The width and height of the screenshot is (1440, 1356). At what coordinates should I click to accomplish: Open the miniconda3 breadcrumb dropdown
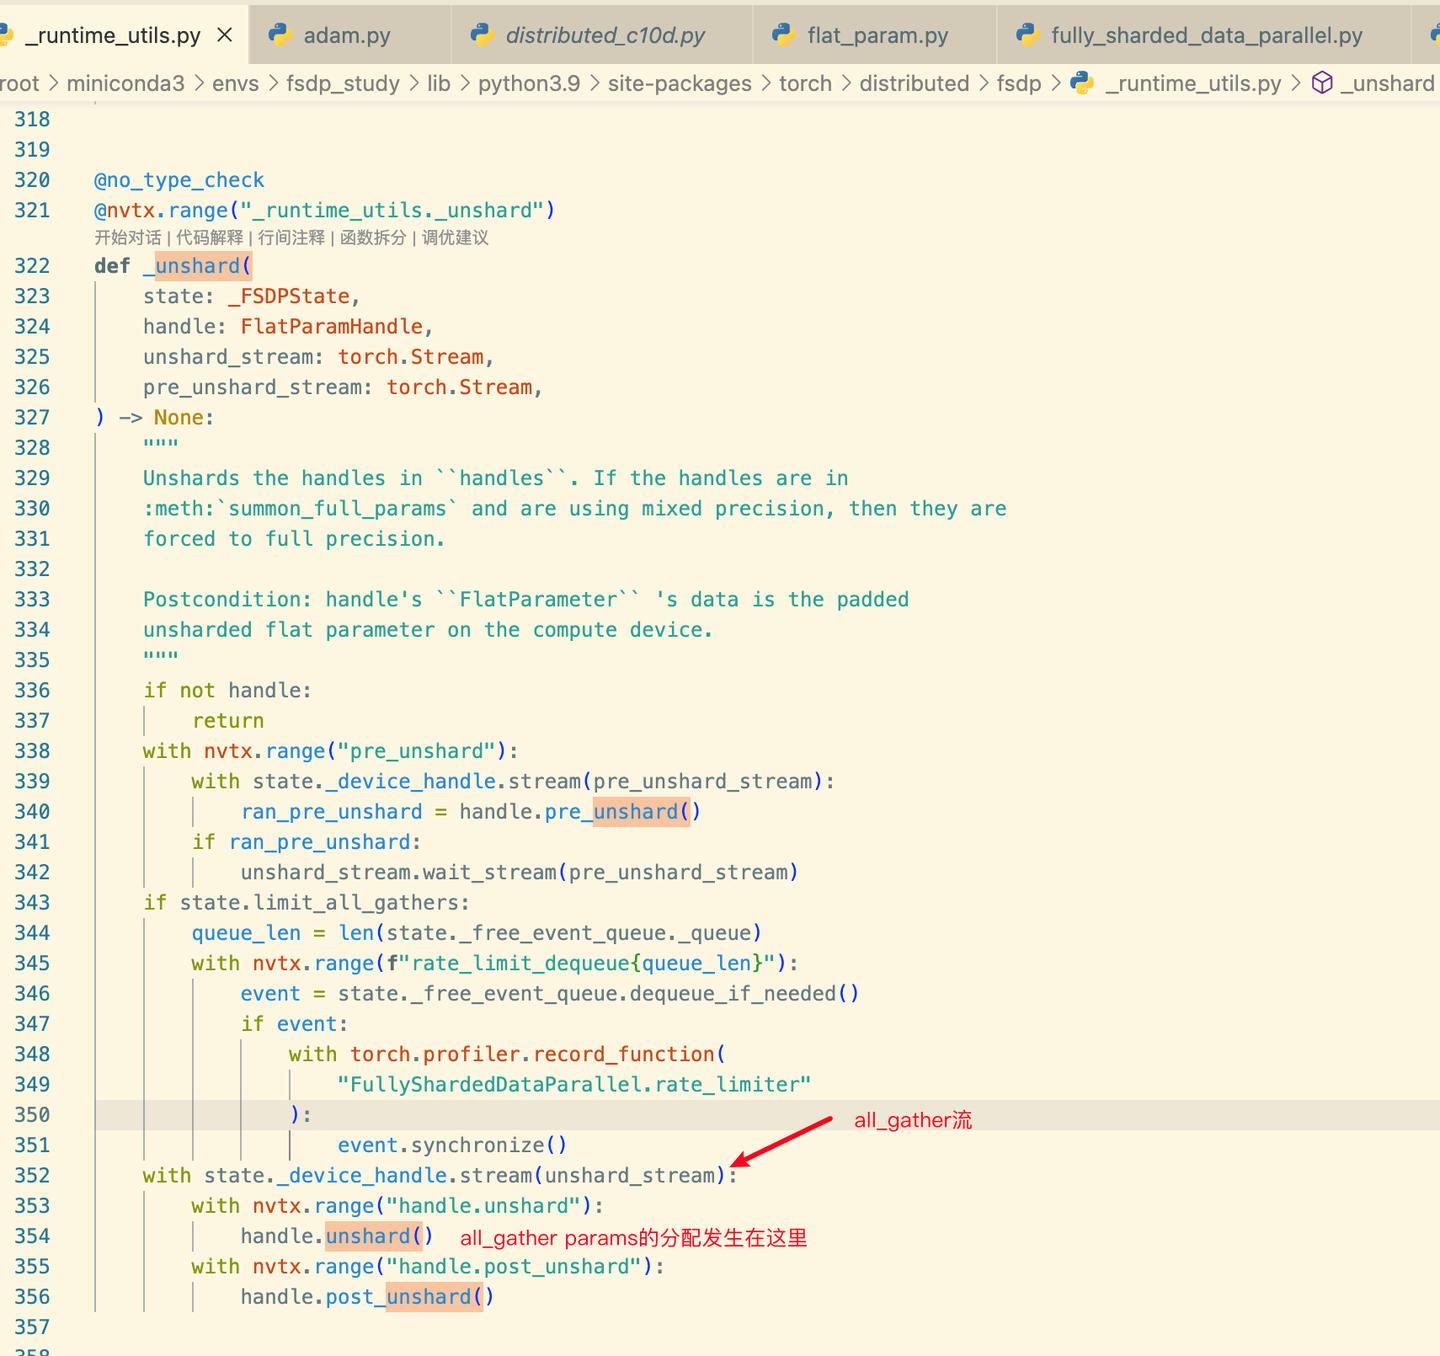[x=125, y=83]
